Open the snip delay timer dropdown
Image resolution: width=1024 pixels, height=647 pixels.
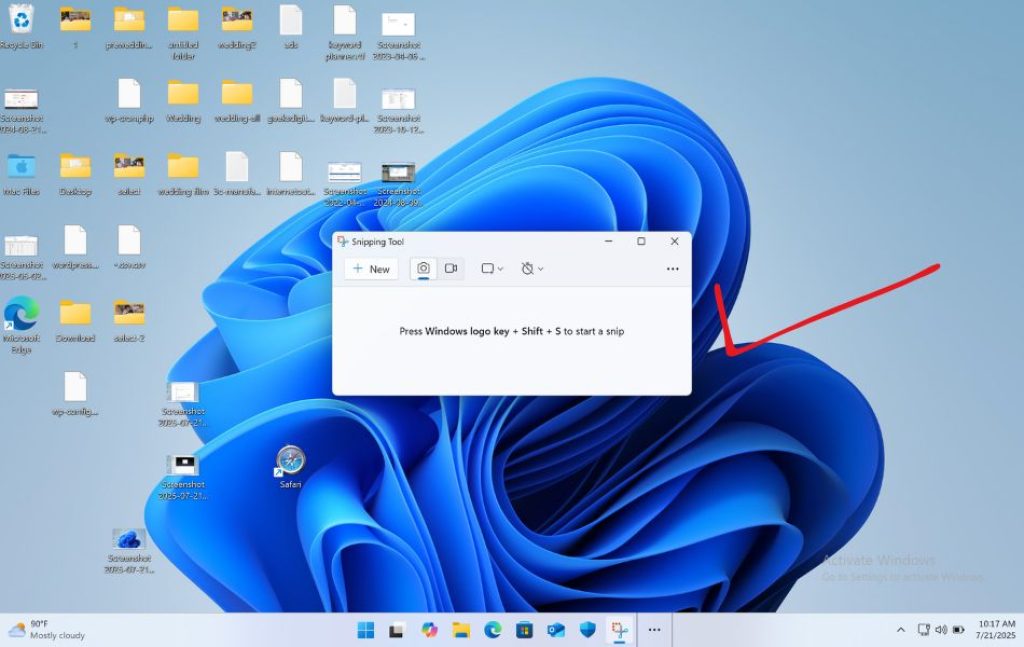[x=531, y=269]
